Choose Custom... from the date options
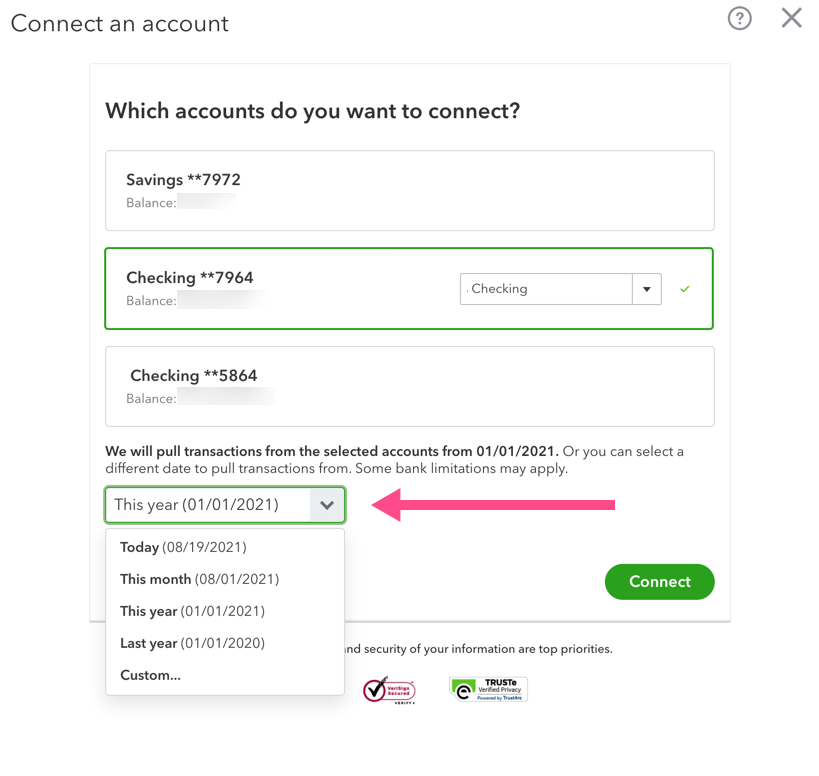This screenshot has width=819, height=776. click(x=150, y=675)
